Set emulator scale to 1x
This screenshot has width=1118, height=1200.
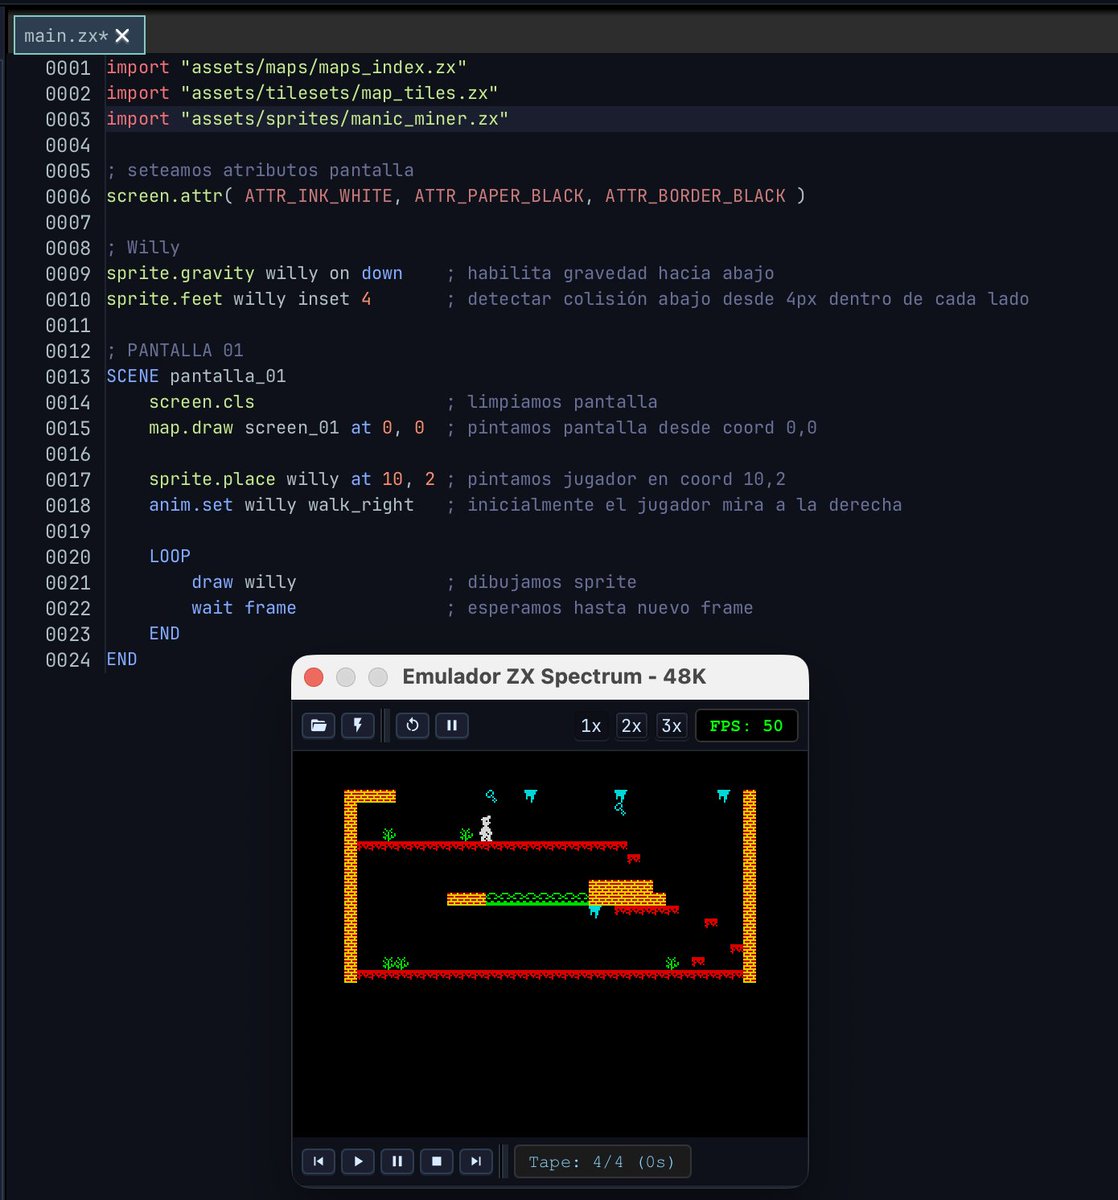pyautogui.click(x=591, y=725)
